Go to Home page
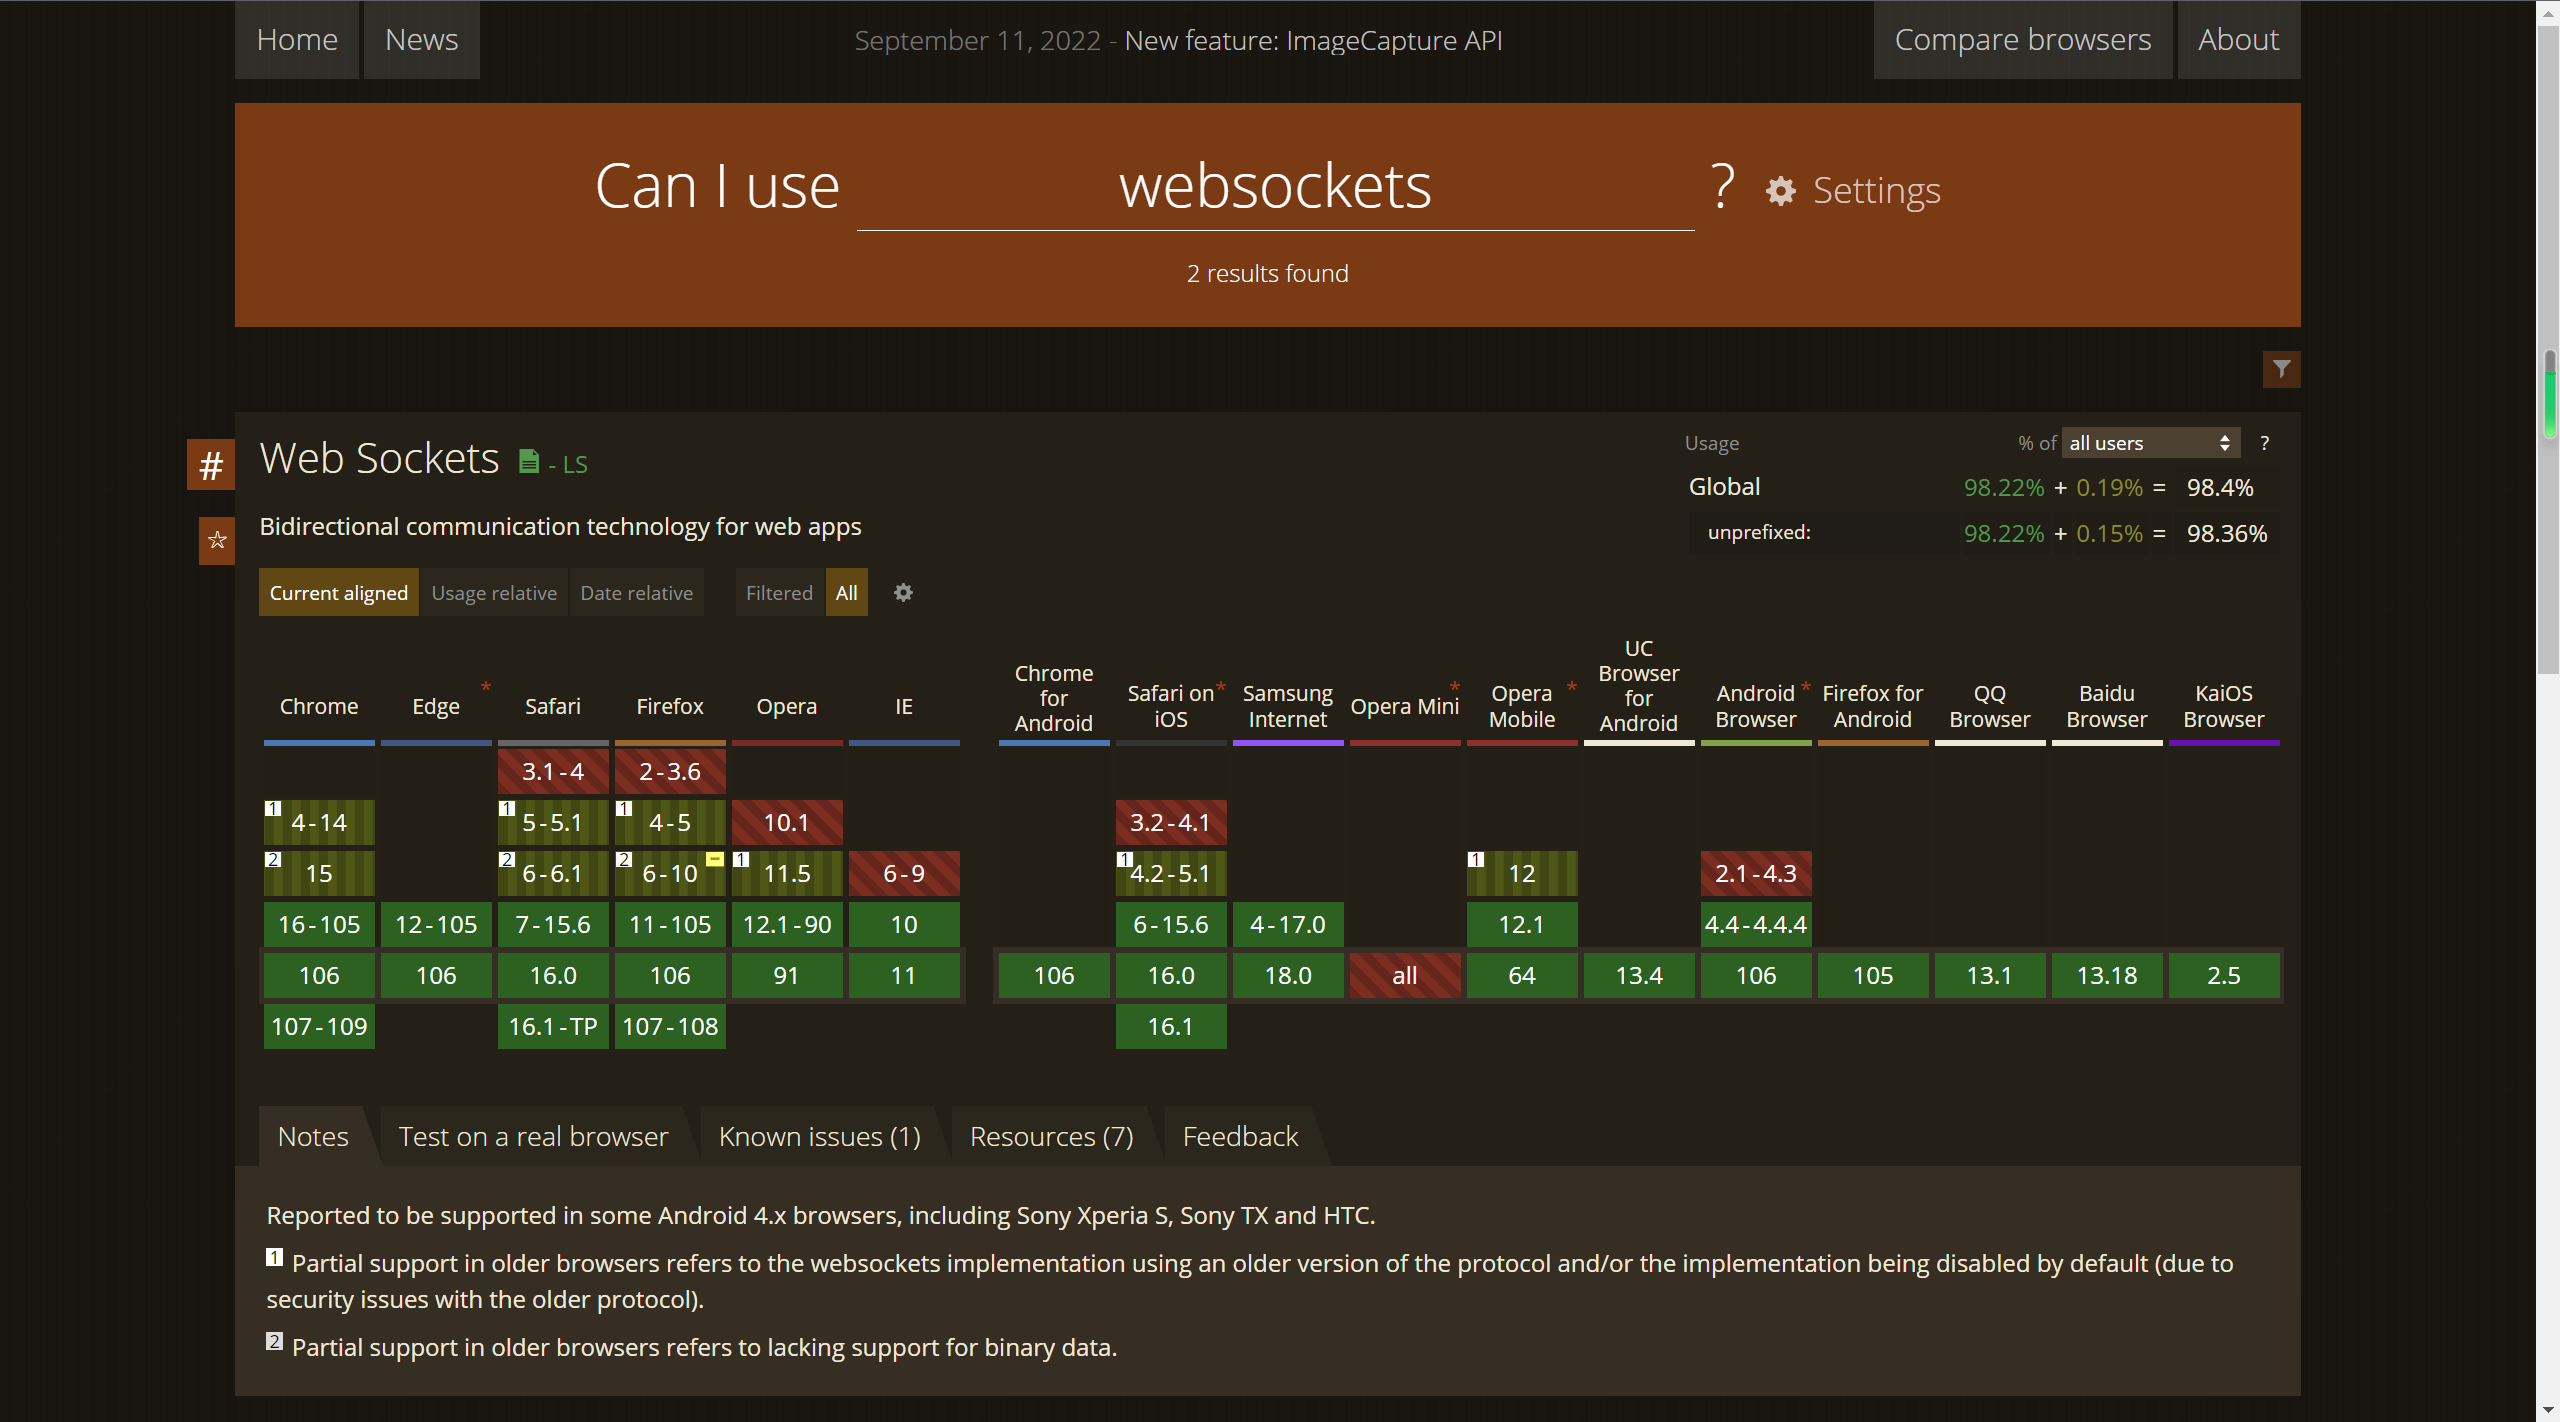The width and height of the screenshot is (2560, 1422). (297, 40)
